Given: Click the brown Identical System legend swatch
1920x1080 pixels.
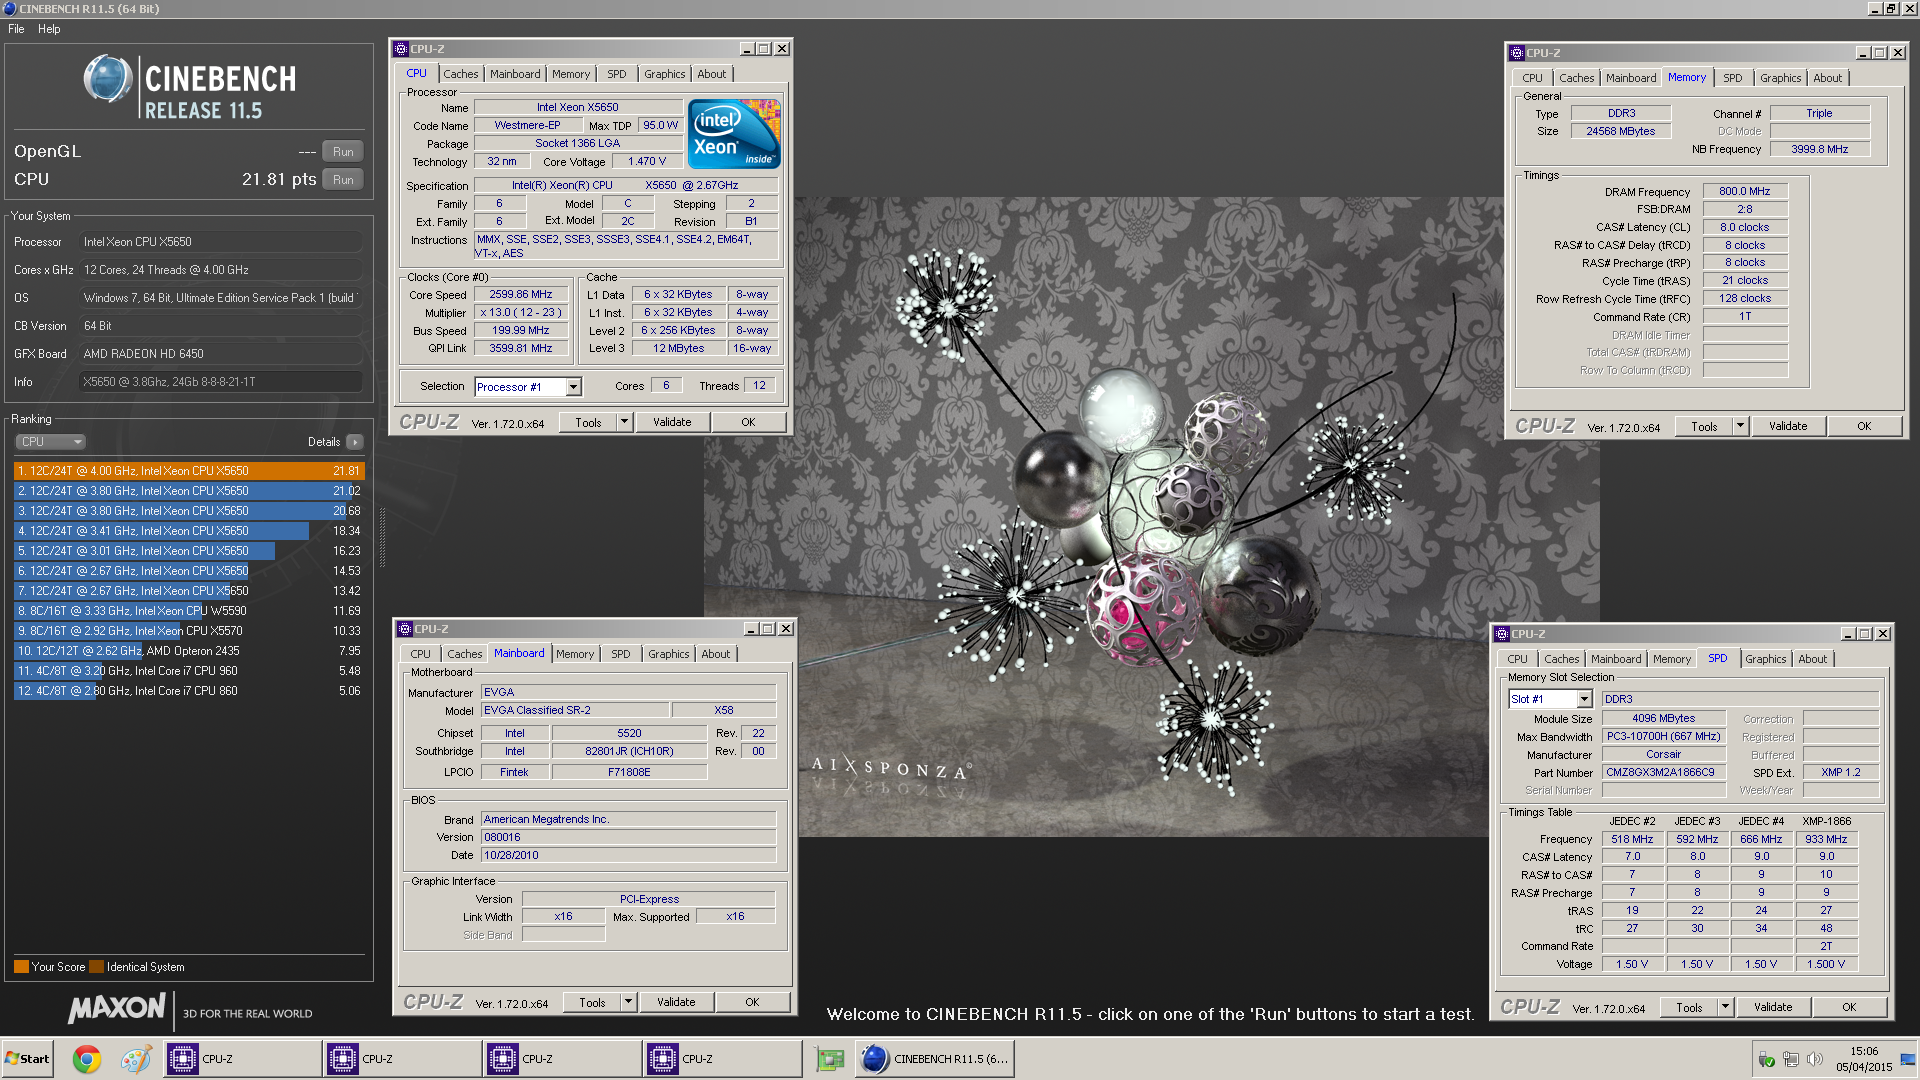Looking at the screenshot, I should pyautogui.click(x=96, y=967).
